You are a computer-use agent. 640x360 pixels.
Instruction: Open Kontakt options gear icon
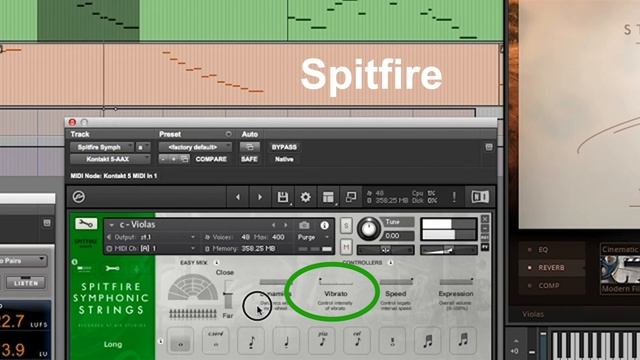pyautogui.click(x=305, y=197)
